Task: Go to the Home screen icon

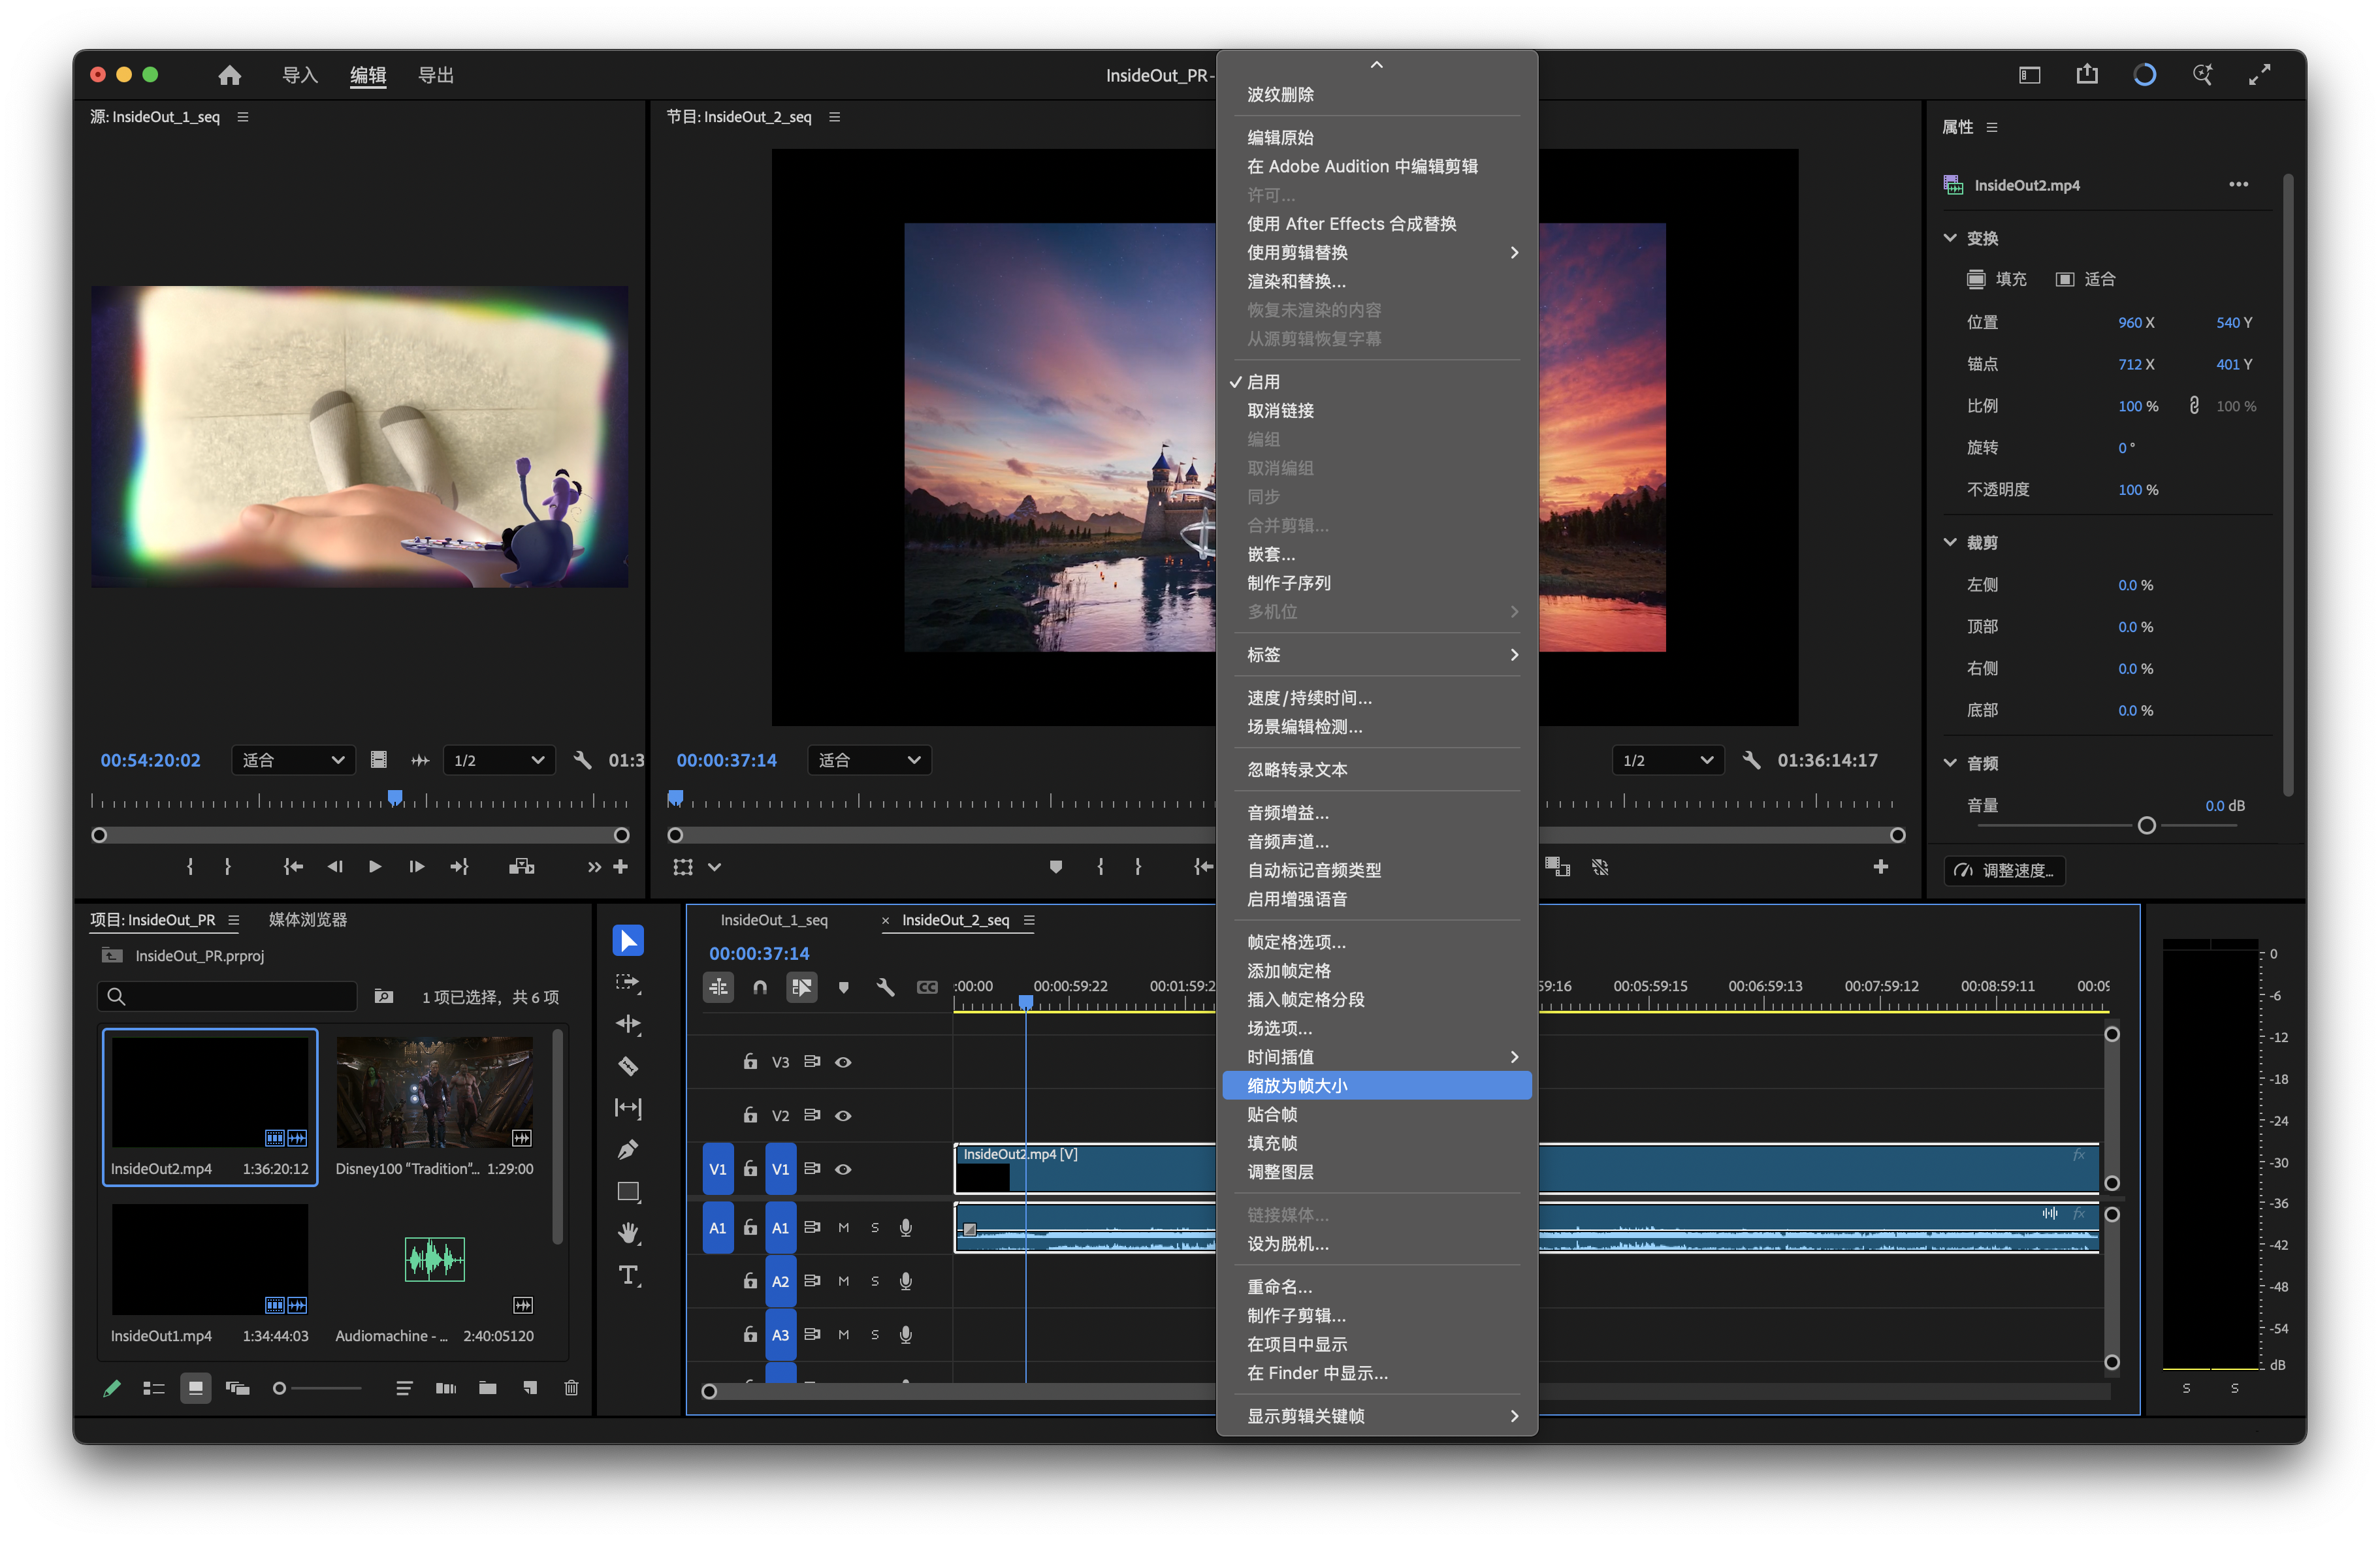Action: coord(230,75)
